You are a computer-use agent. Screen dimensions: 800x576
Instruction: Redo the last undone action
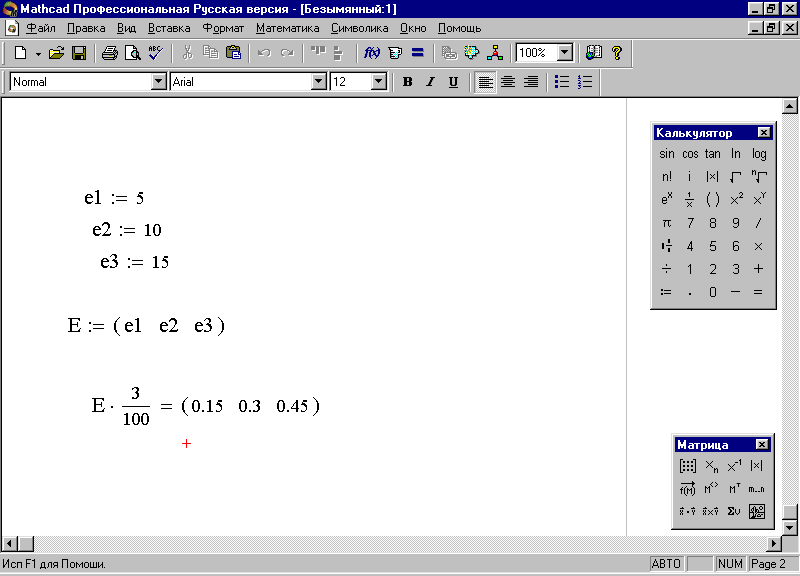[x=287, y=53]
